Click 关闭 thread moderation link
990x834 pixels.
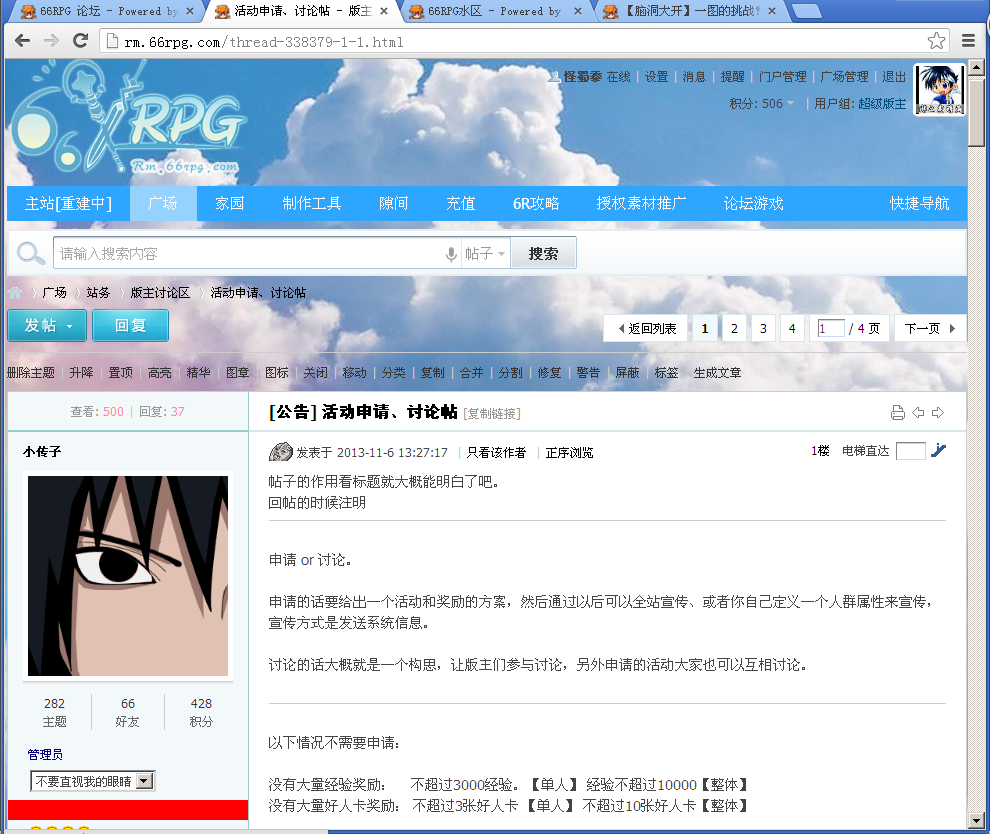316,372
